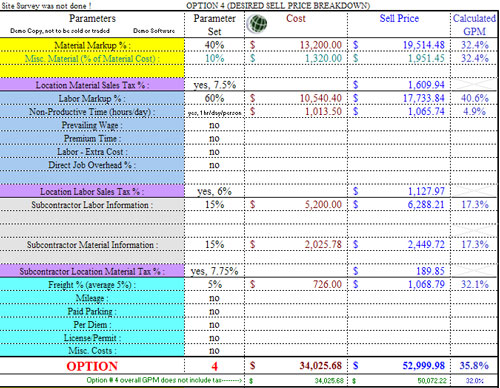
Task: Select the Calculated GPM column header
Action: pos(474,25)
